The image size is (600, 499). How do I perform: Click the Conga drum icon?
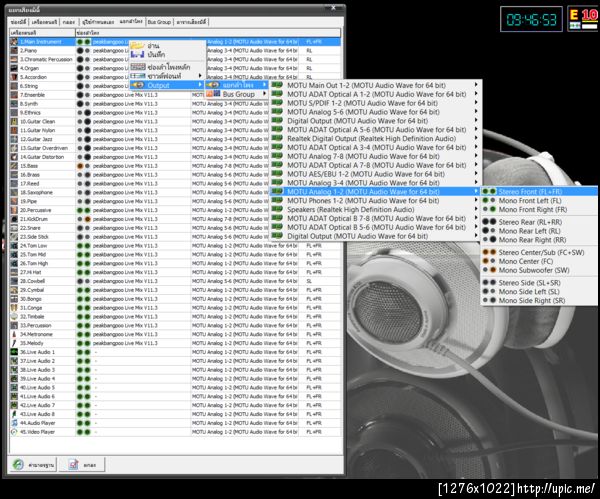[x=14, y=308]
